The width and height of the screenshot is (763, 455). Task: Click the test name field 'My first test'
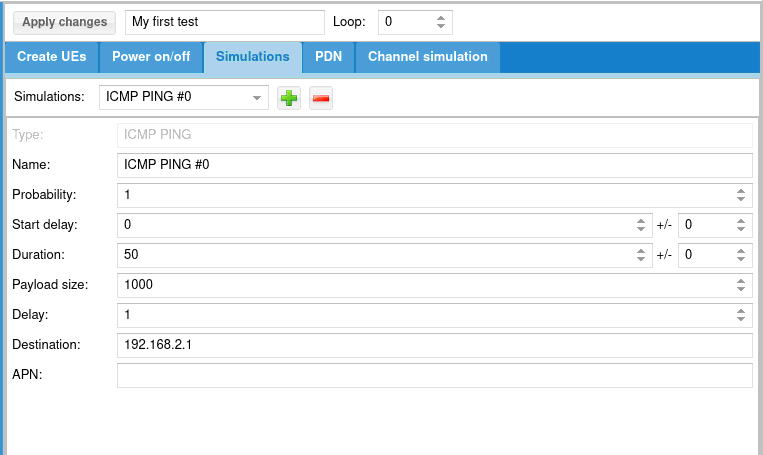pos(225,22)
